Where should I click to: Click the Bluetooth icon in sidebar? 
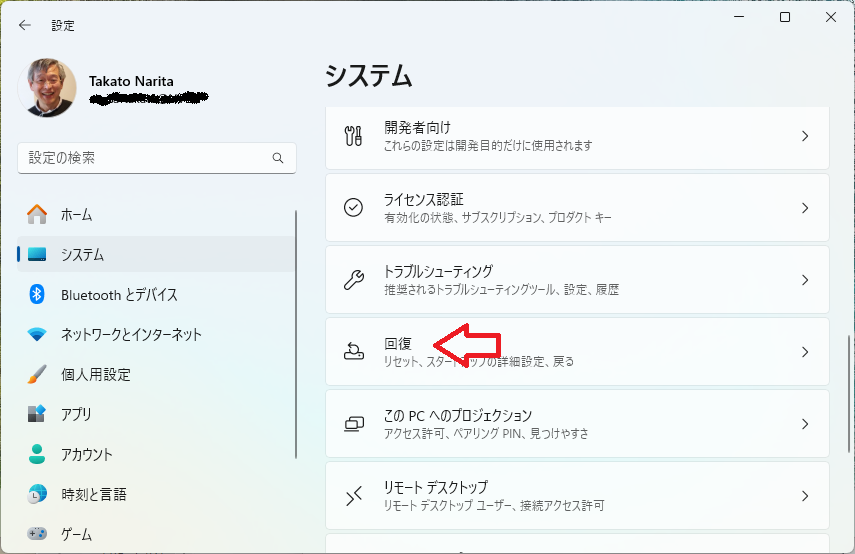(x=37, y=294)
